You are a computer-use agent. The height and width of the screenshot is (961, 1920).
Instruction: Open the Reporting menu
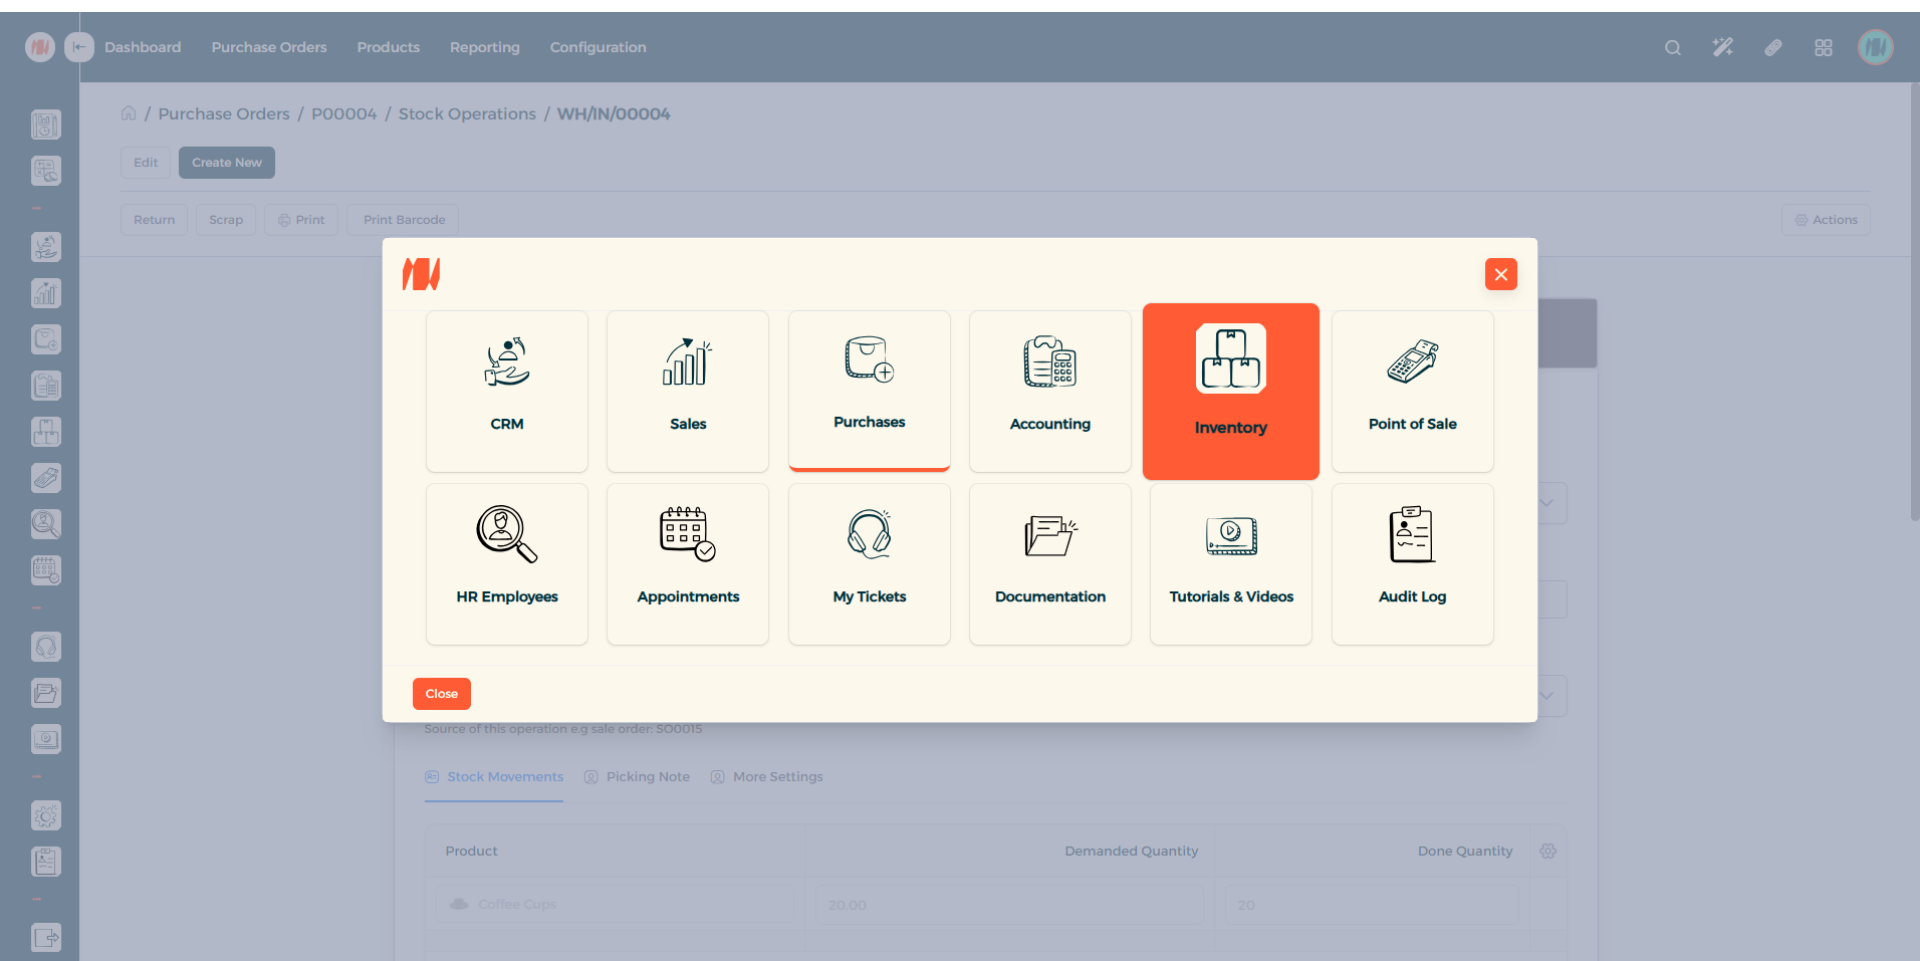pyautogui.click(x=484, y=47)
